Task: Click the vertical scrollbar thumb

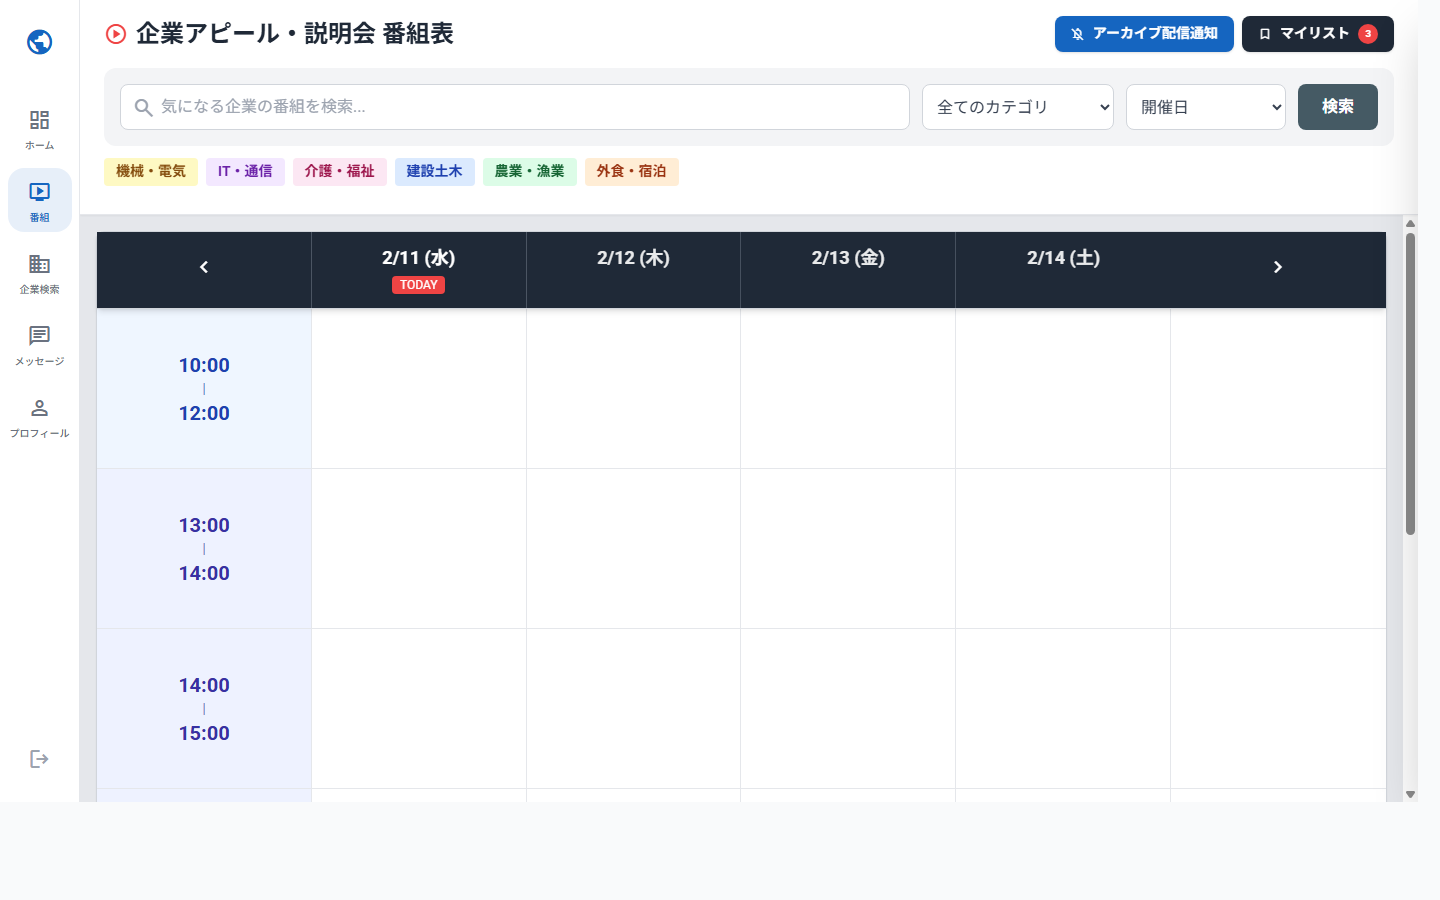Action: (1410, 384)
